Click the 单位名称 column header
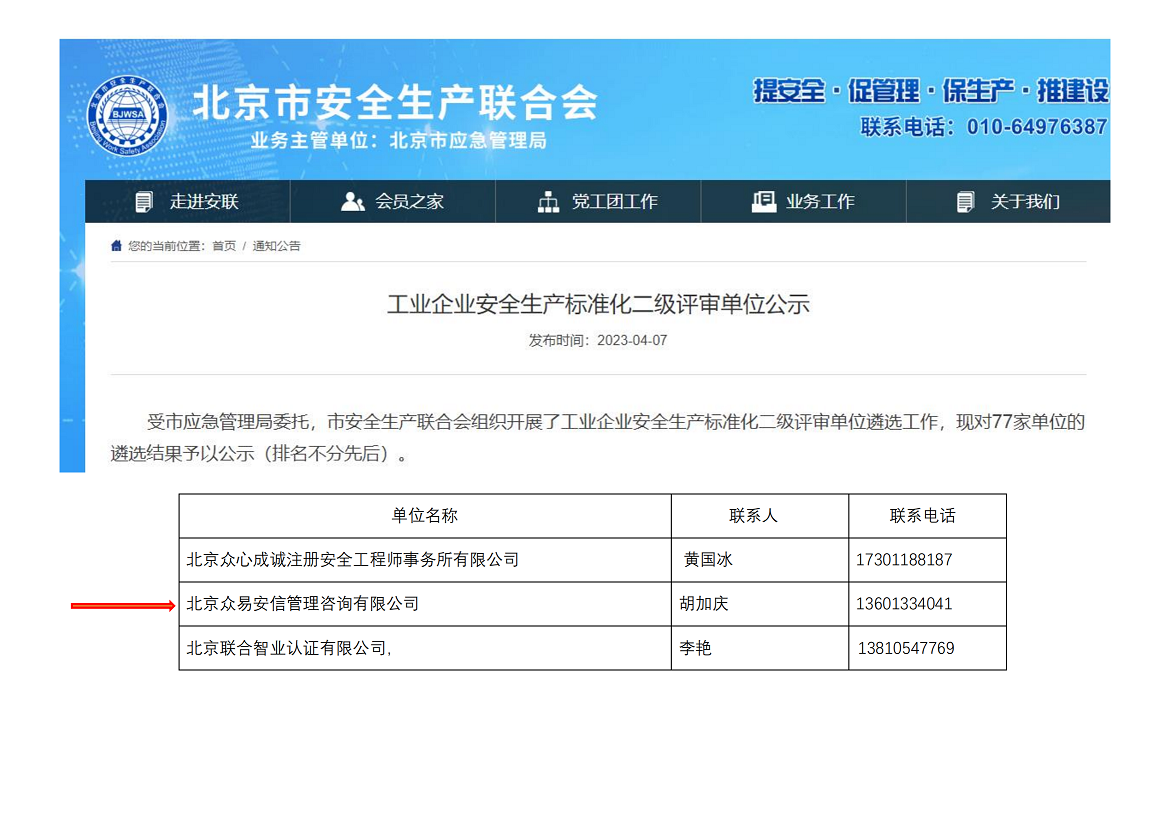 [x=425, y=516]
